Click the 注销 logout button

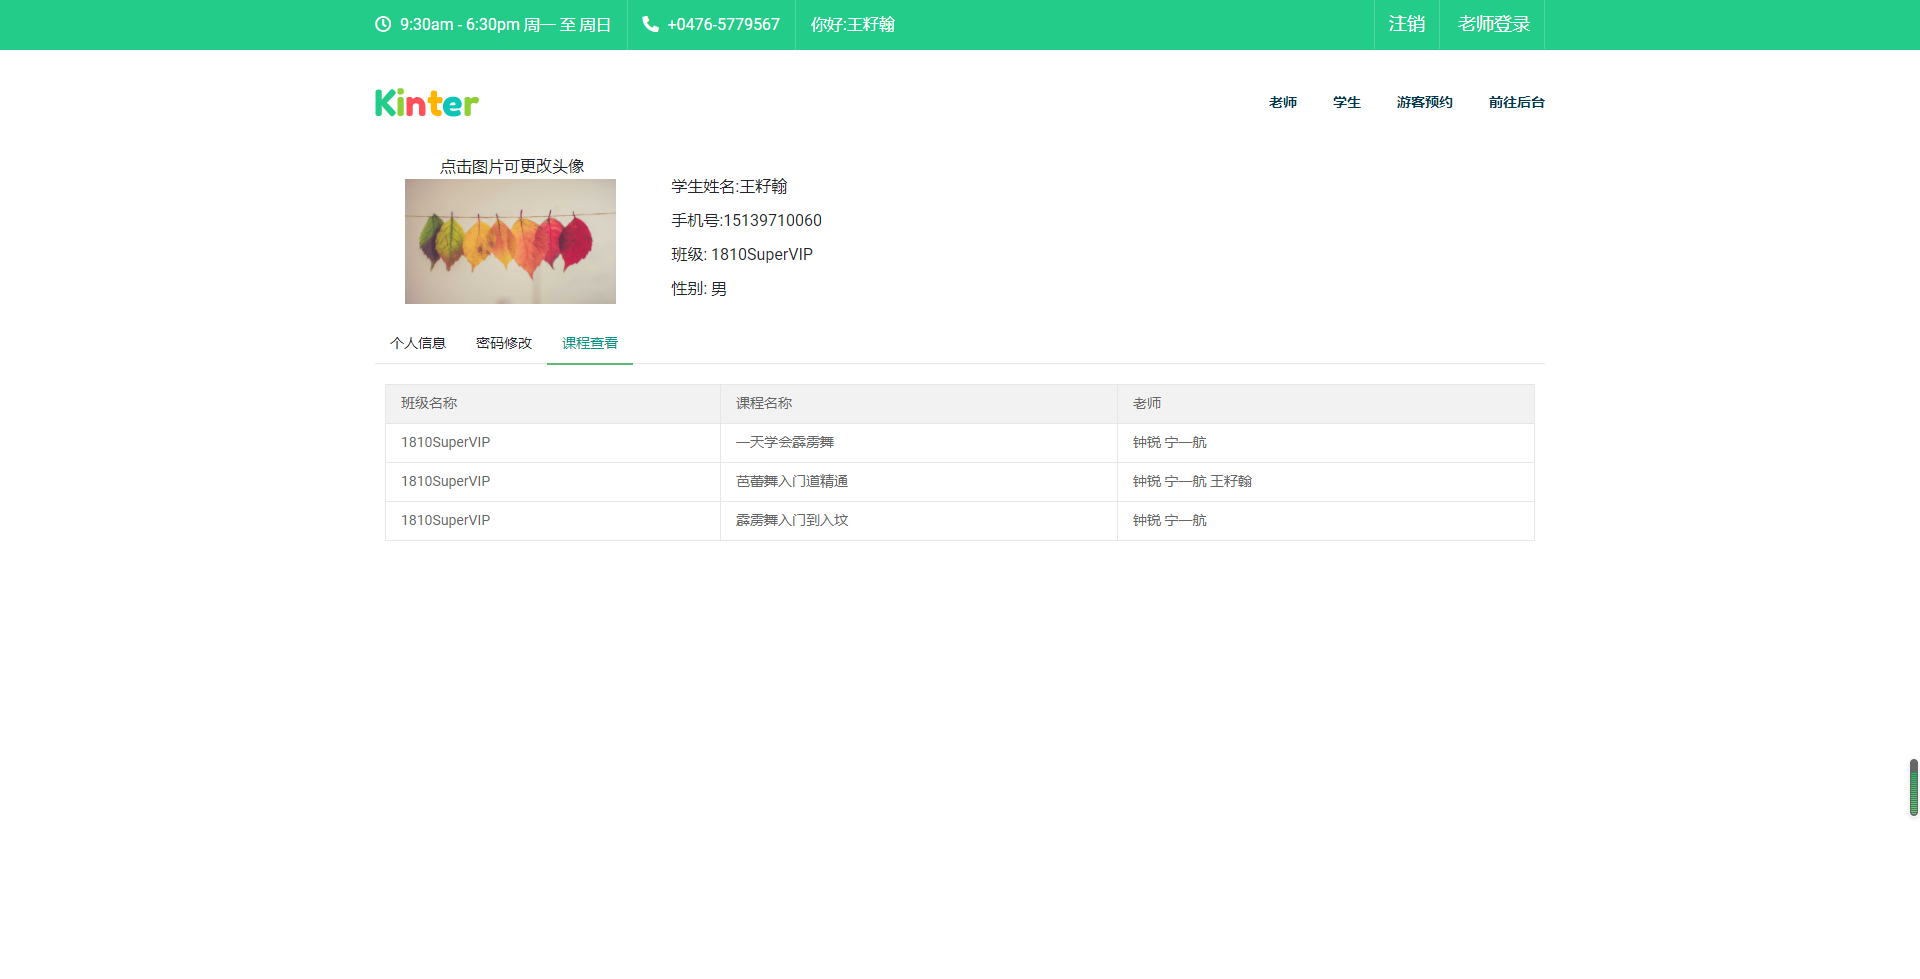[1406, 24]
